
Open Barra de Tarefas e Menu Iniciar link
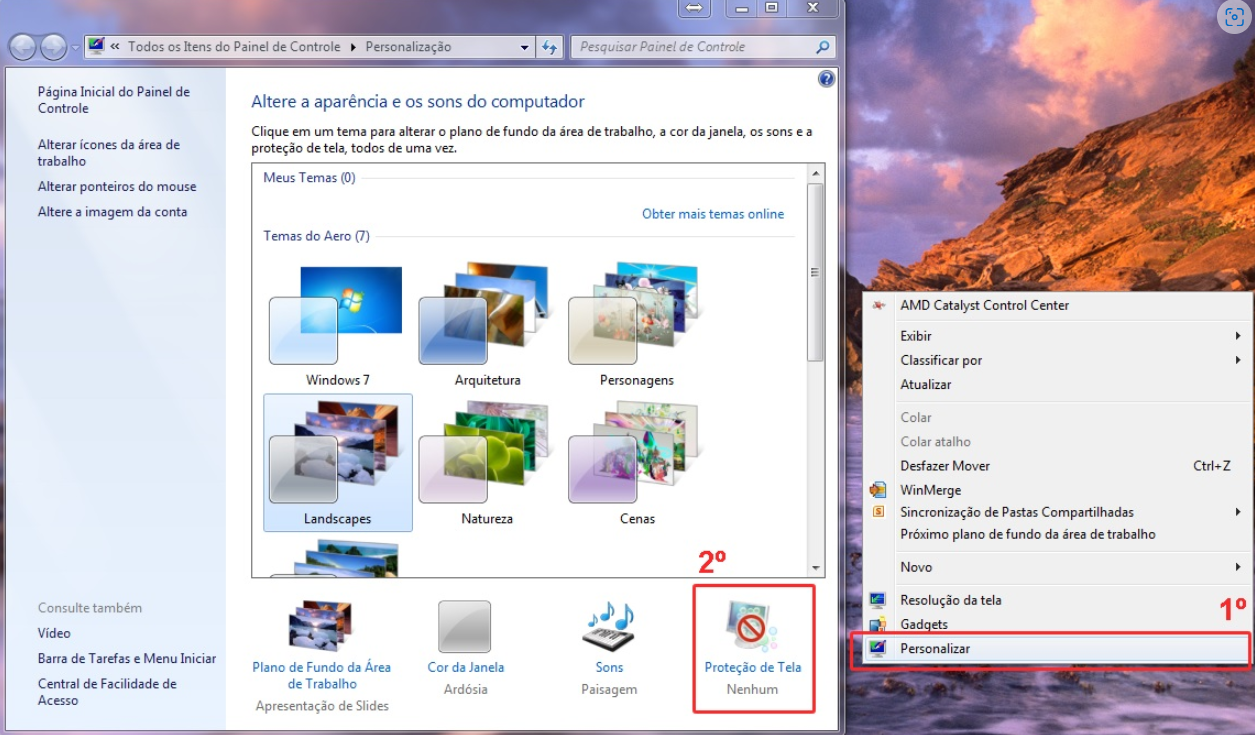coord(127,659)
